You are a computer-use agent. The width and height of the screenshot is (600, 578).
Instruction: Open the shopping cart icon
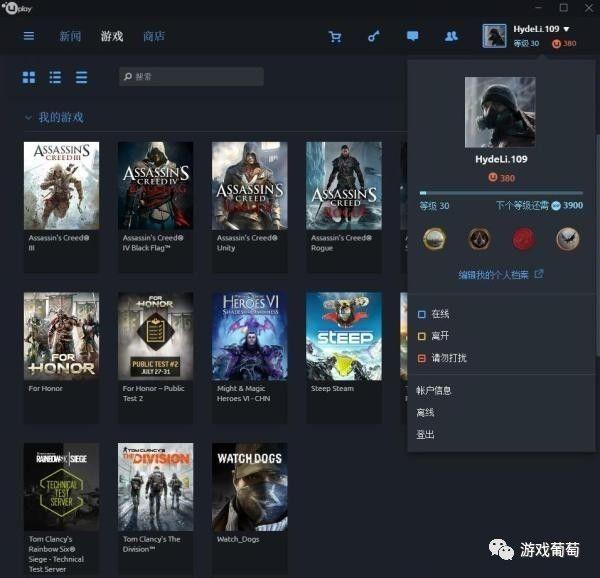click(x=335, y=37)
